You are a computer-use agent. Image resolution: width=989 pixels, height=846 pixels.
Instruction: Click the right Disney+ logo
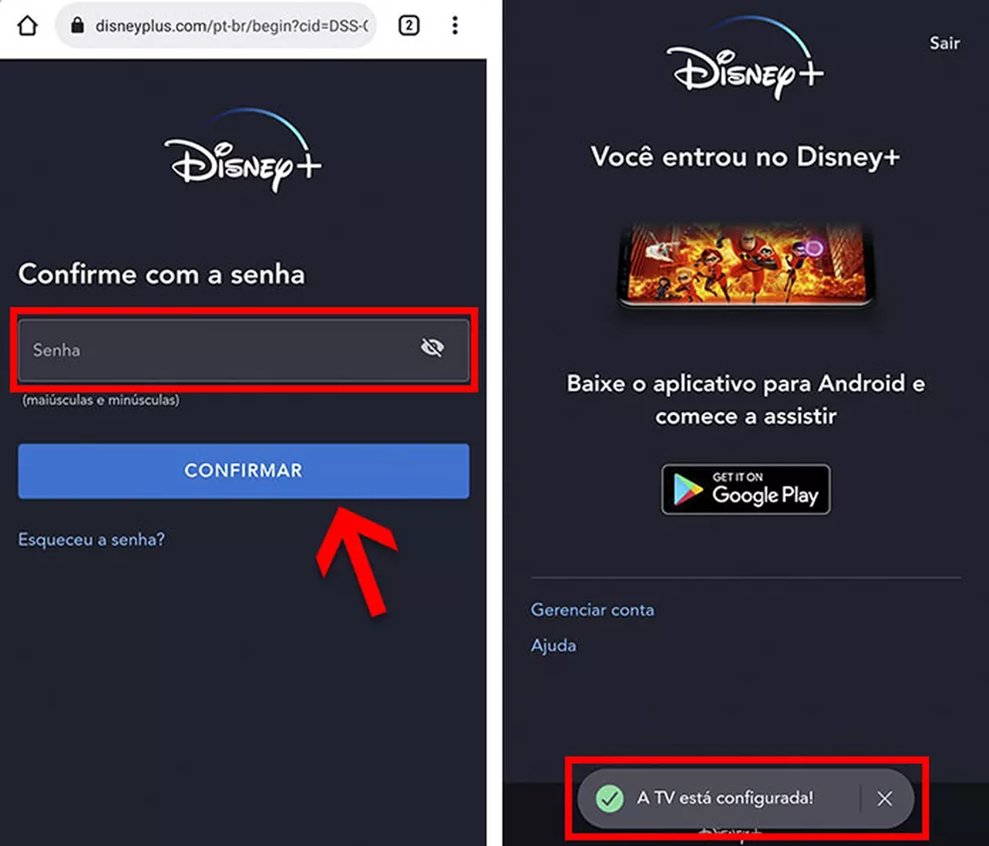(745, 58)
